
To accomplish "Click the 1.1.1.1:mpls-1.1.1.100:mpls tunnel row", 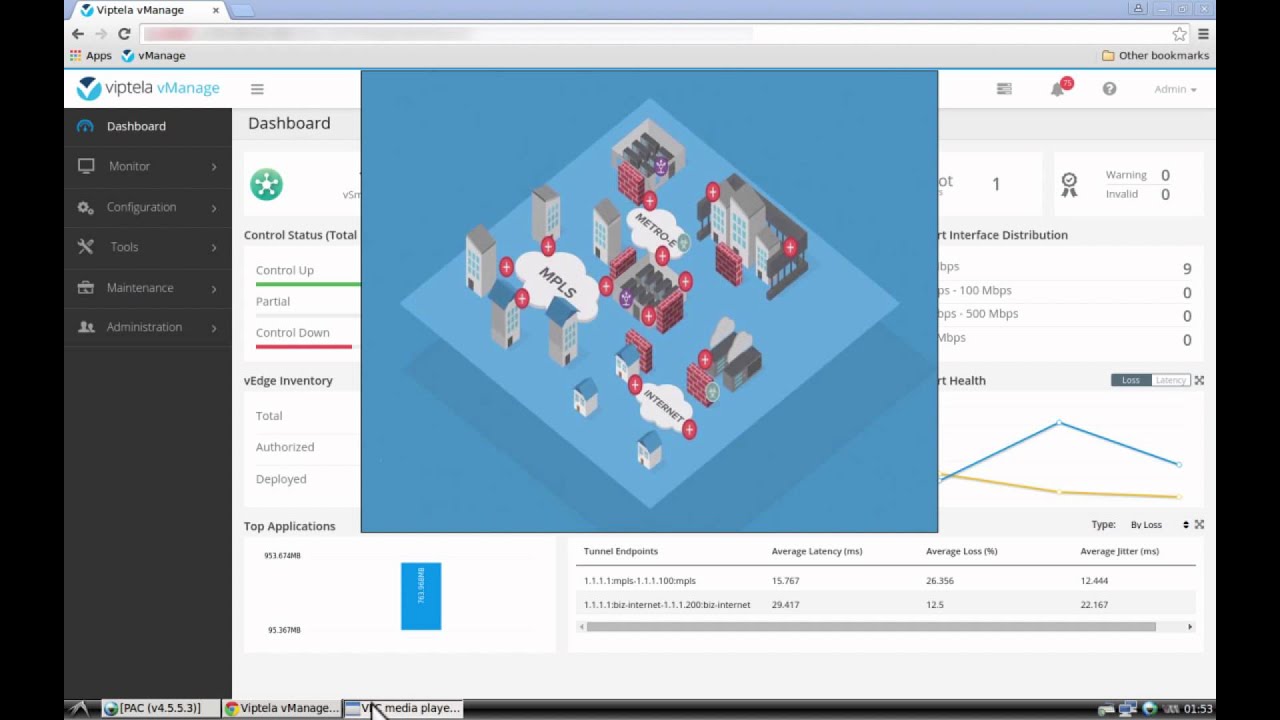I will click(x=886, y=580).
